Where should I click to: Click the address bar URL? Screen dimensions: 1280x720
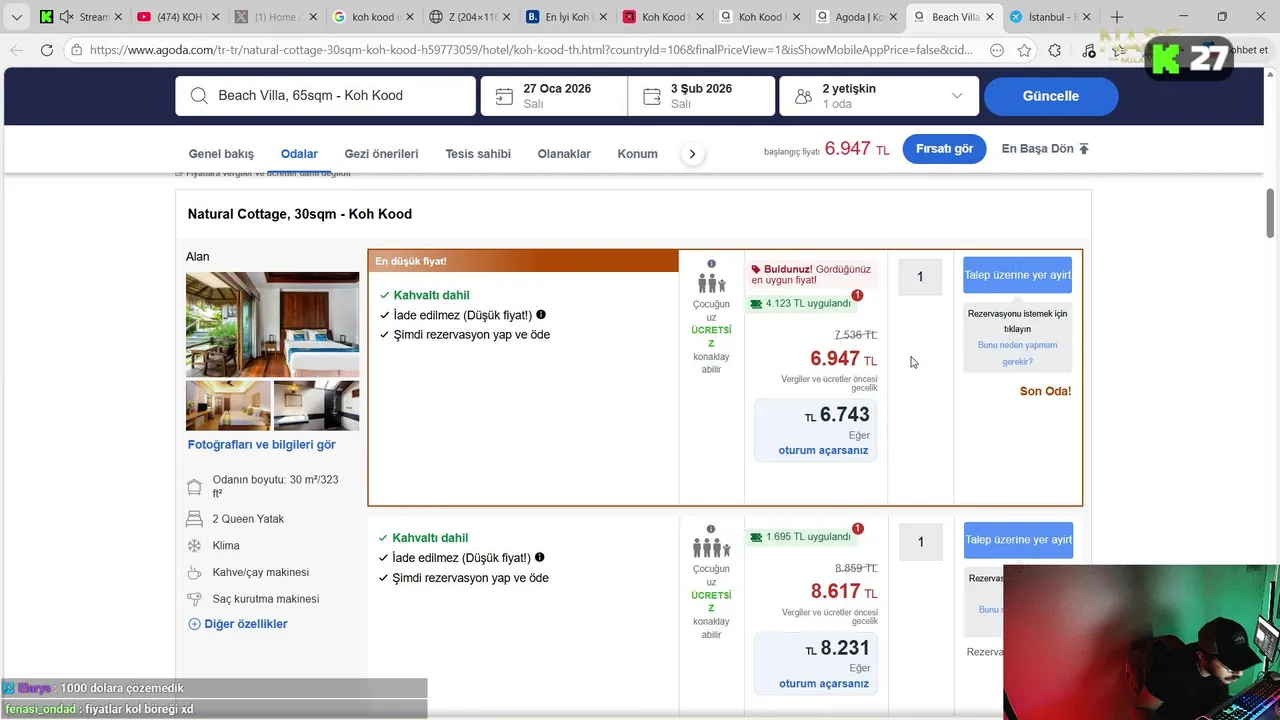530,50
